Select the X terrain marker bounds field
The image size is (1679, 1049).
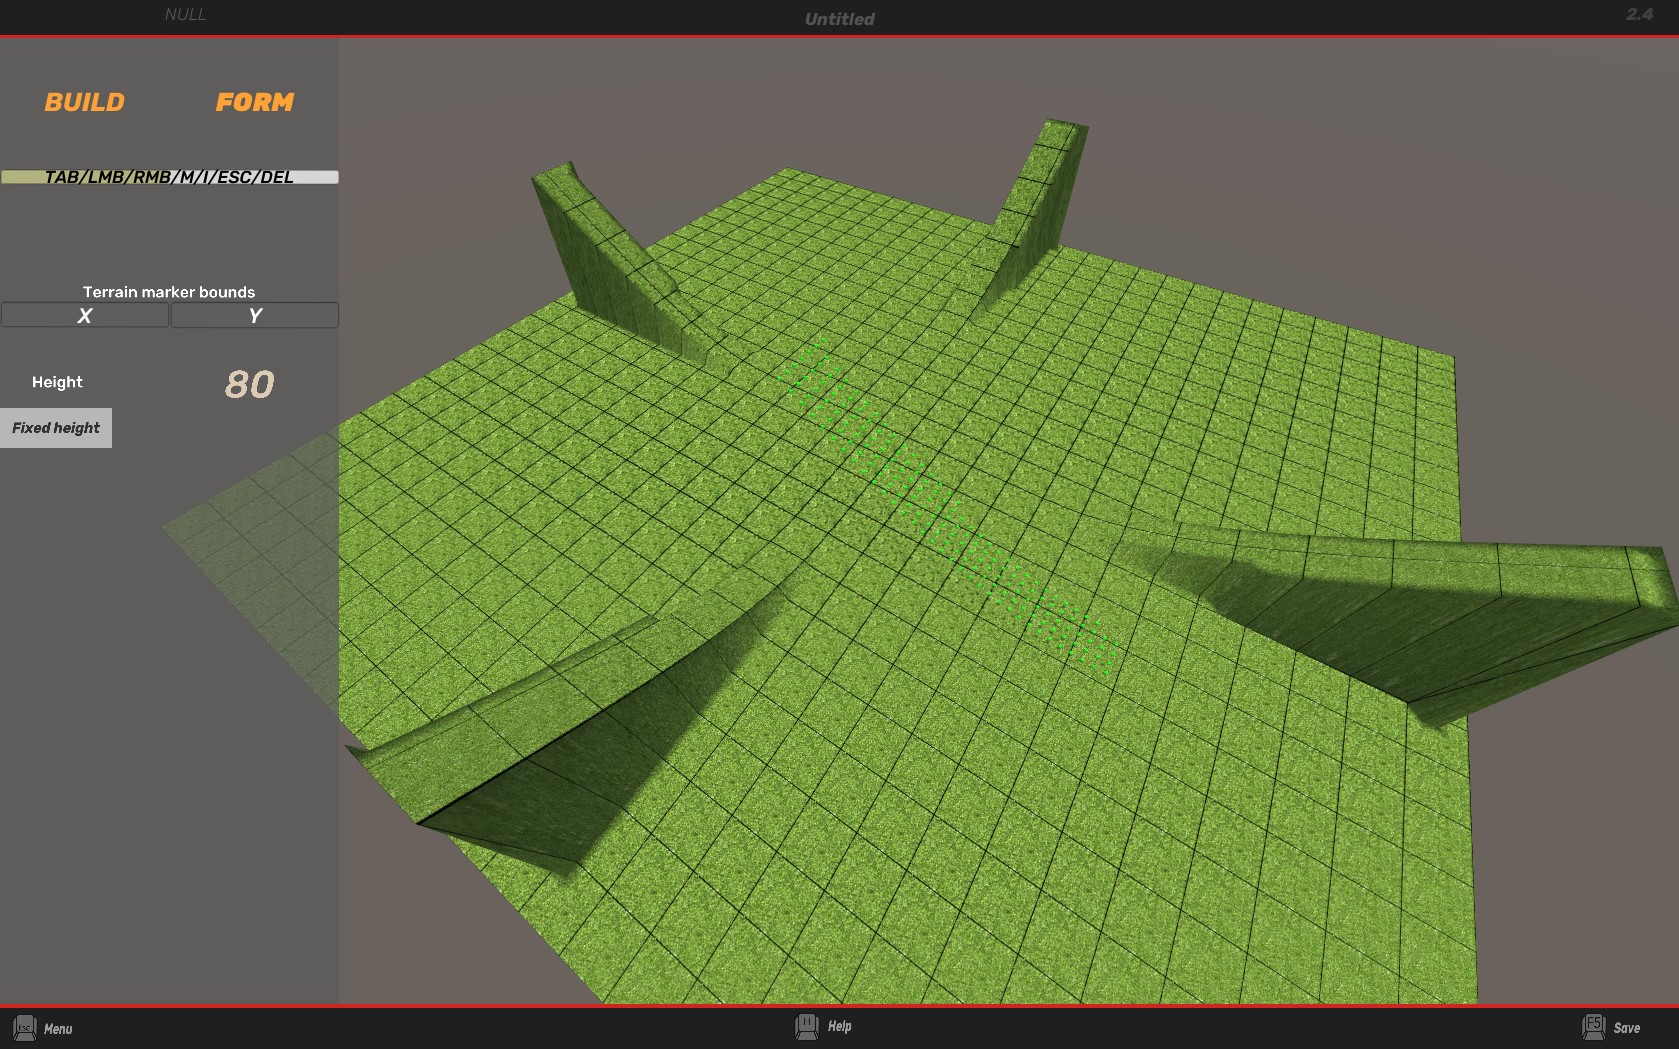[x=85, y=315]
